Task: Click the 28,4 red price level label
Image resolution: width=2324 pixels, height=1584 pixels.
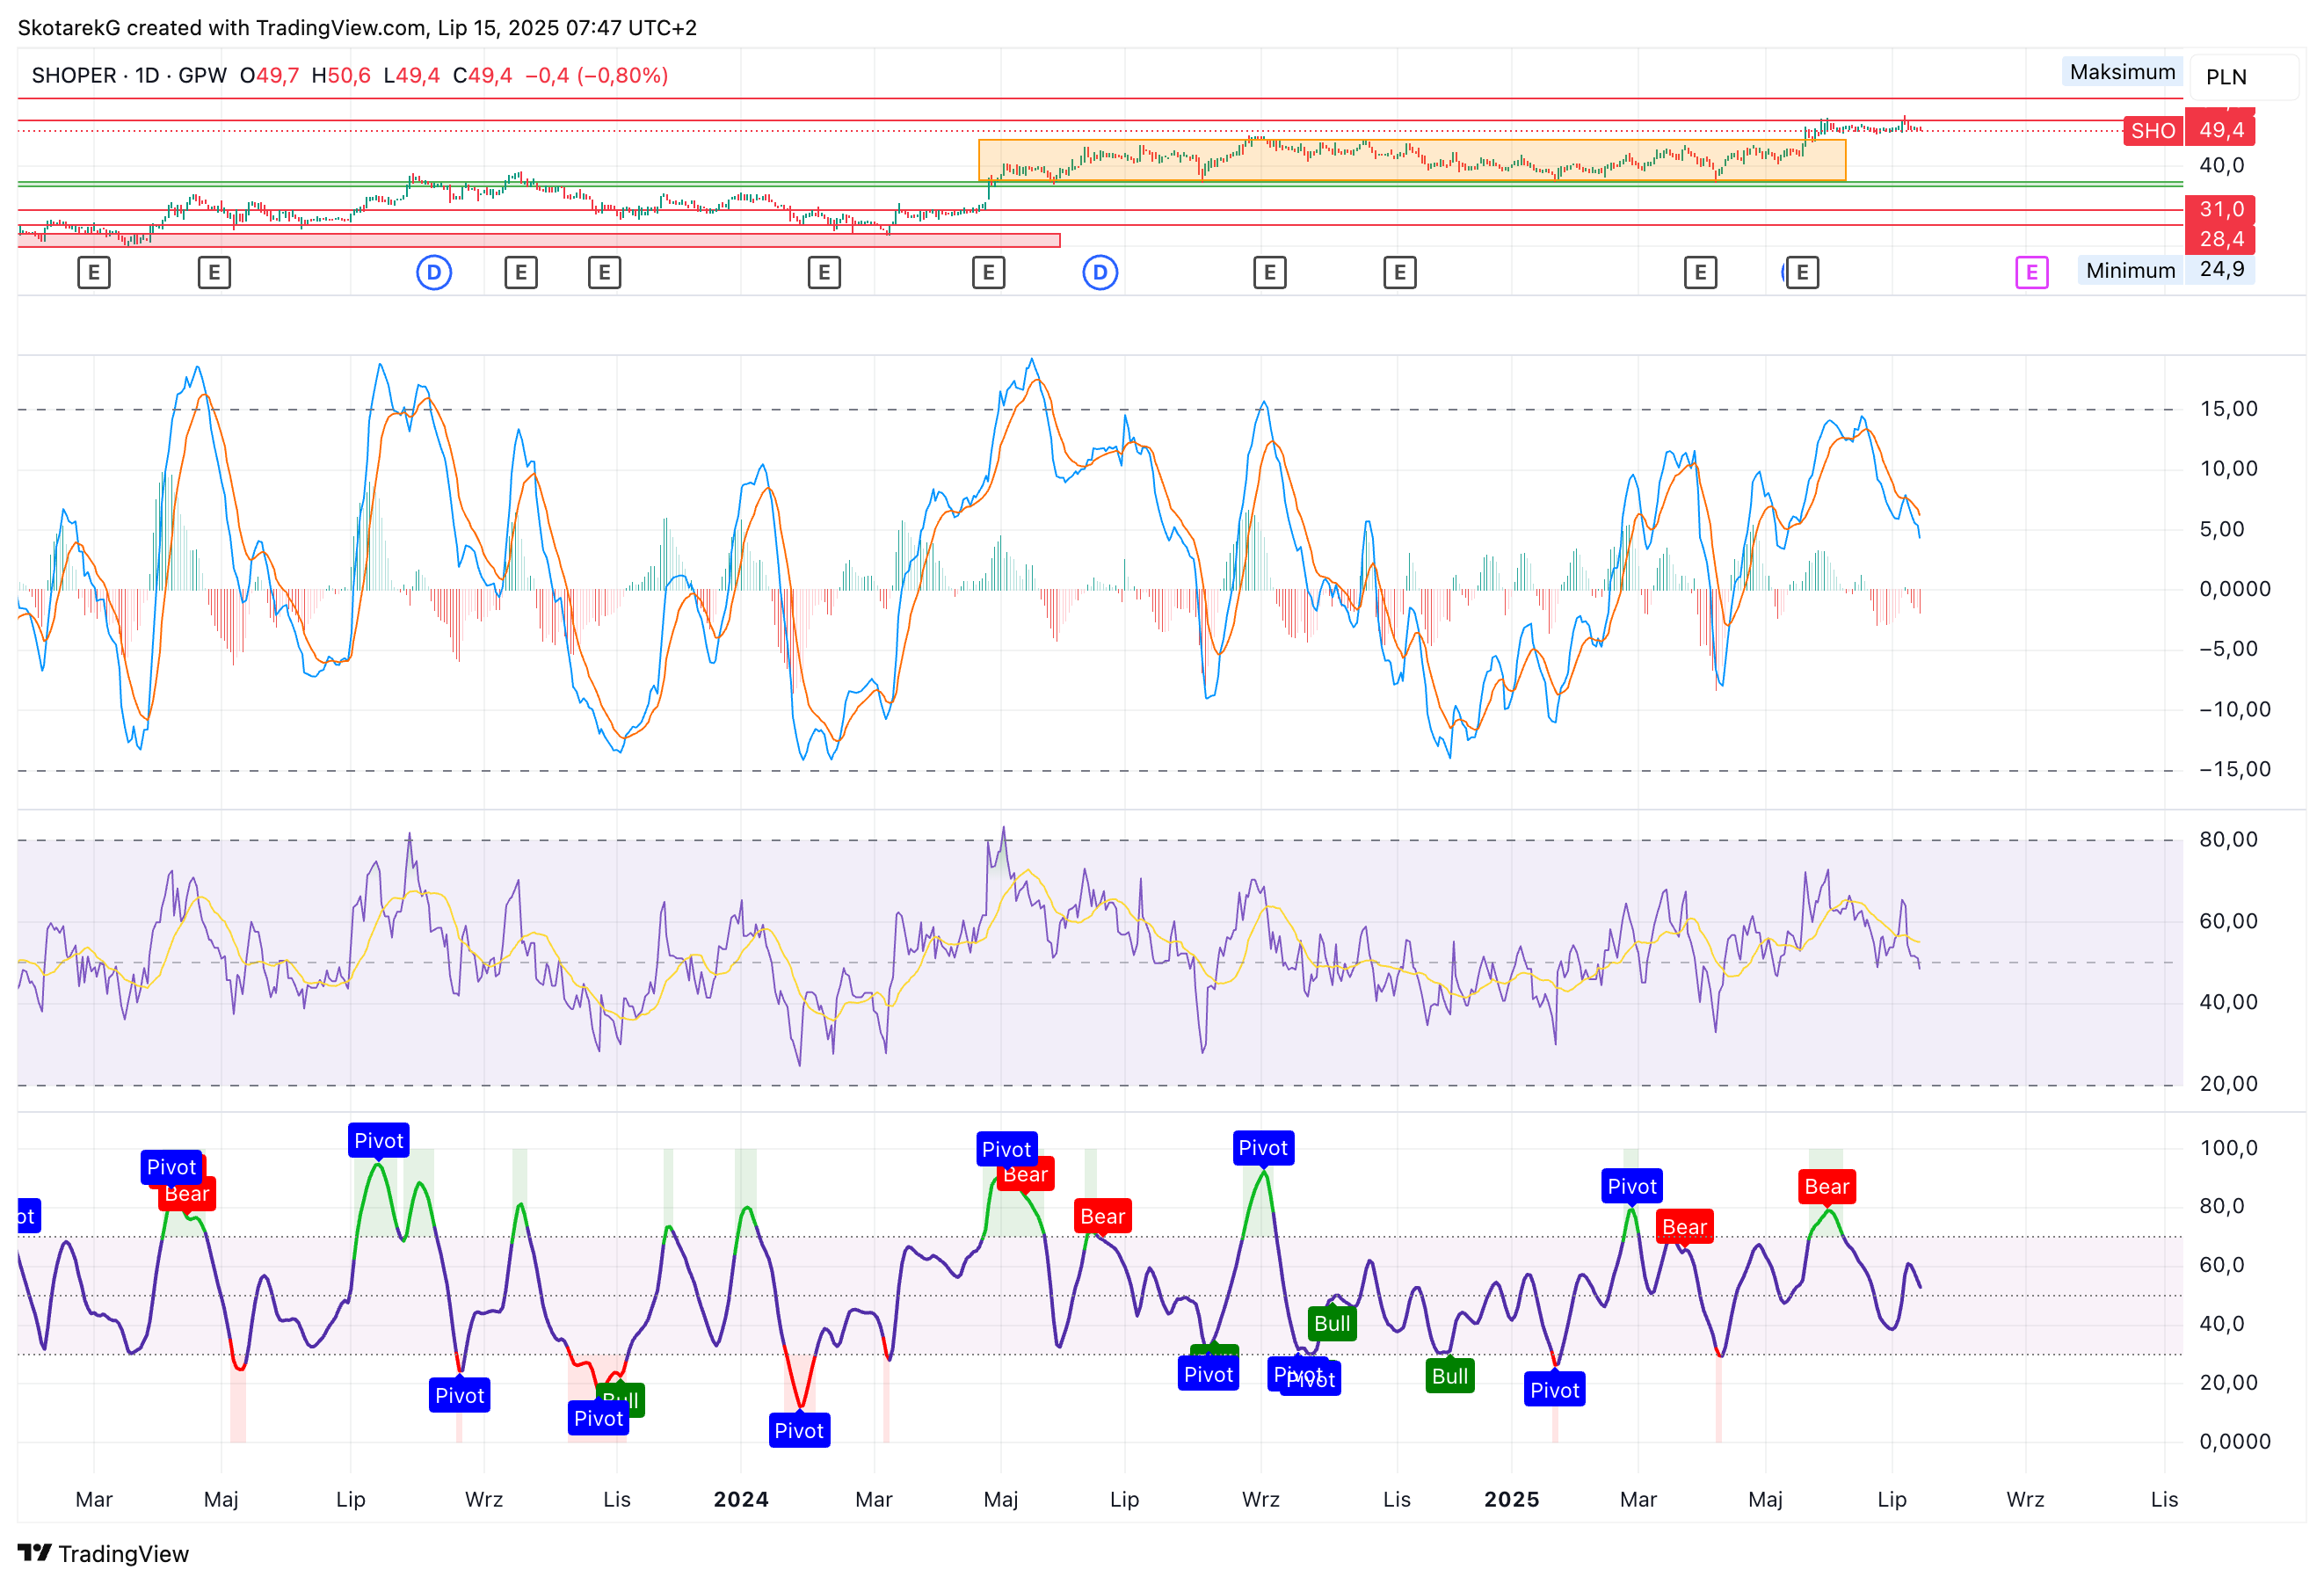Action: coord(2221,239)
